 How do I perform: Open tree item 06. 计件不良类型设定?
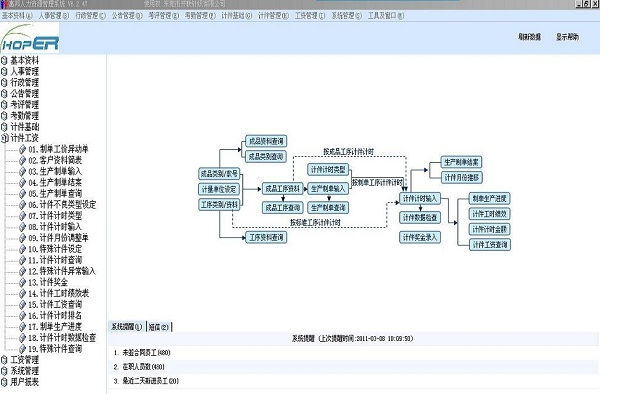(x=62, y=204)
